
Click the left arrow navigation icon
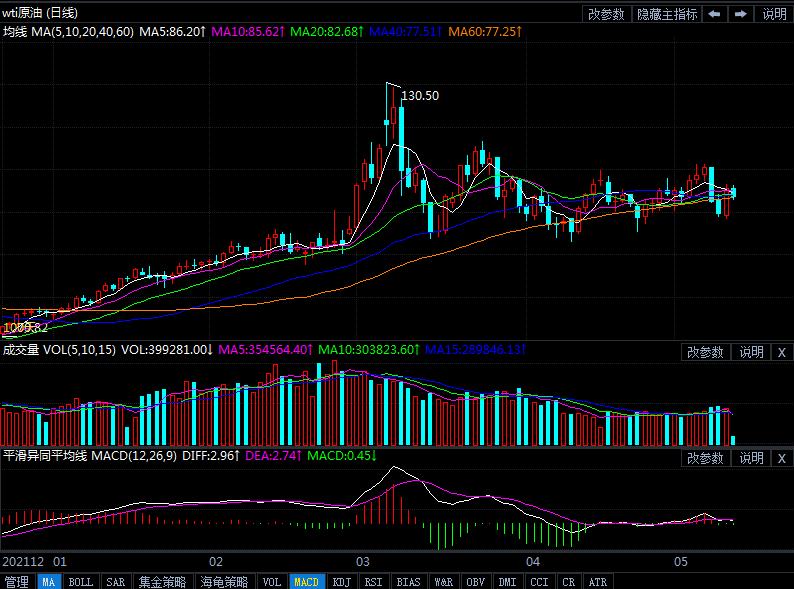[715, 14]
